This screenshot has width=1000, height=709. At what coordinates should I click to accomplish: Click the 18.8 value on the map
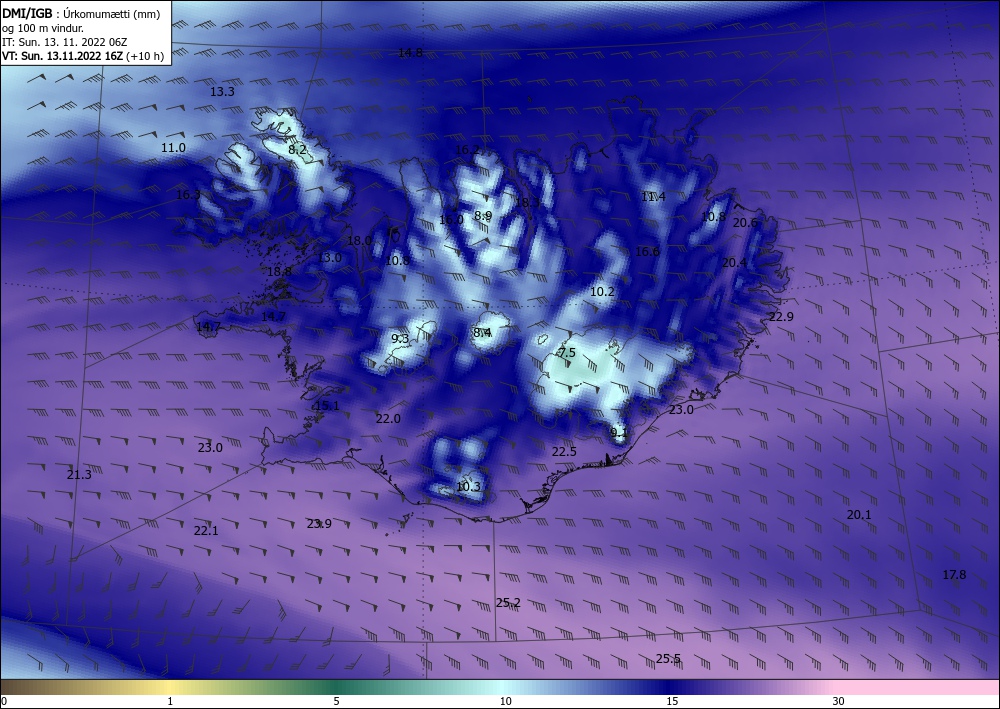click(279, 272)
